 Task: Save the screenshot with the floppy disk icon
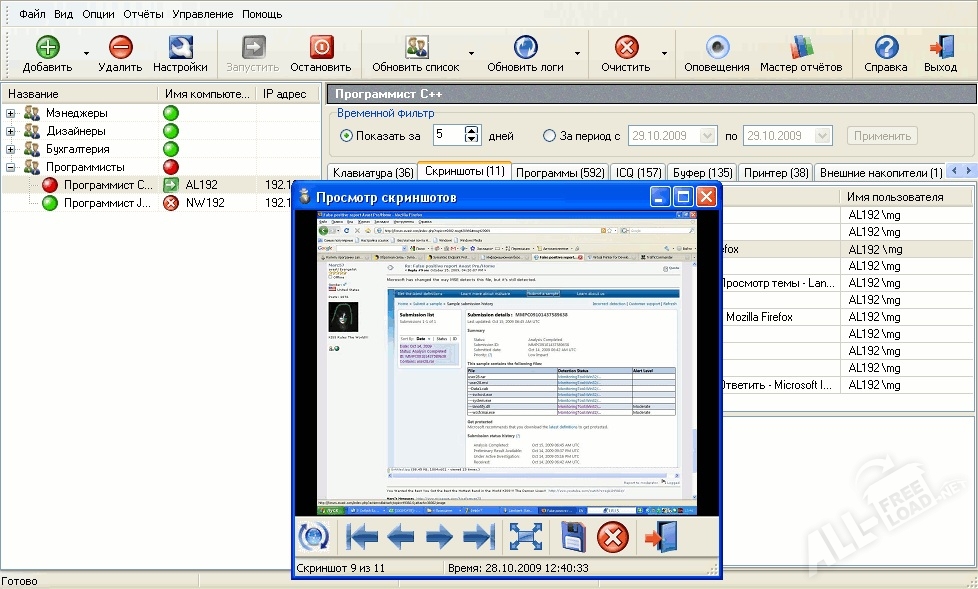(572, 537)
